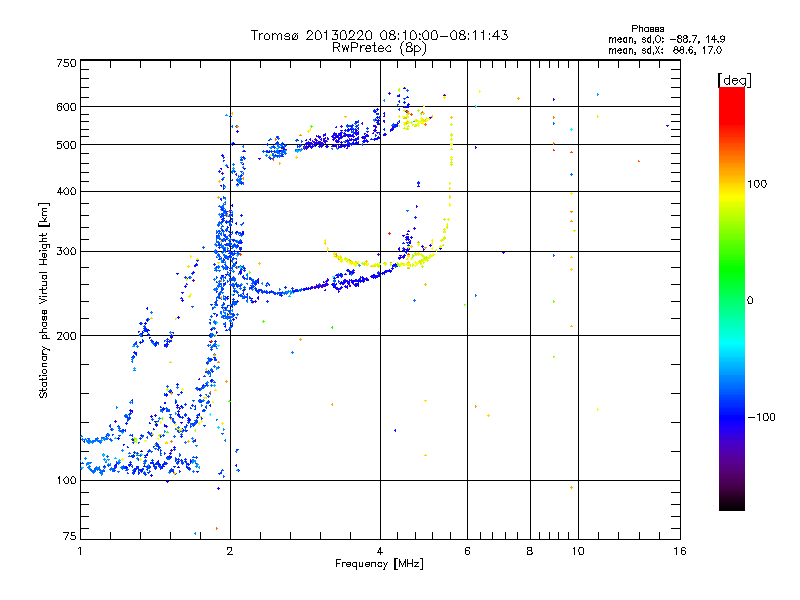This screenshot has width=800, height=600.
Task: Click the plot title 'Tromsø 20130220 08:10:00-08:11:43'
Action: tap(379, 35)
